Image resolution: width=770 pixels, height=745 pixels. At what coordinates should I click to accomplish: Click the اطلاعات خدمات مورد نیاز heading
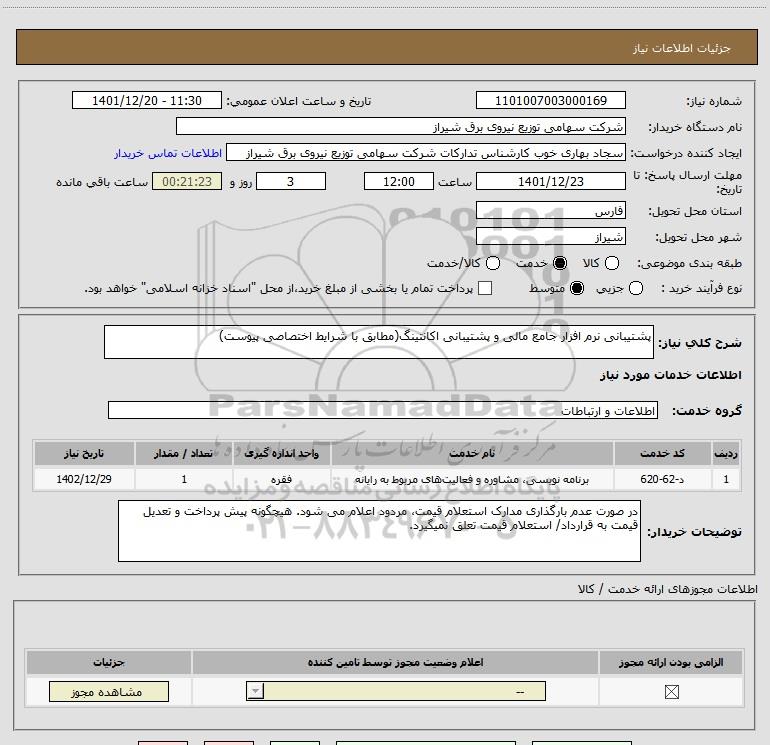670,375
